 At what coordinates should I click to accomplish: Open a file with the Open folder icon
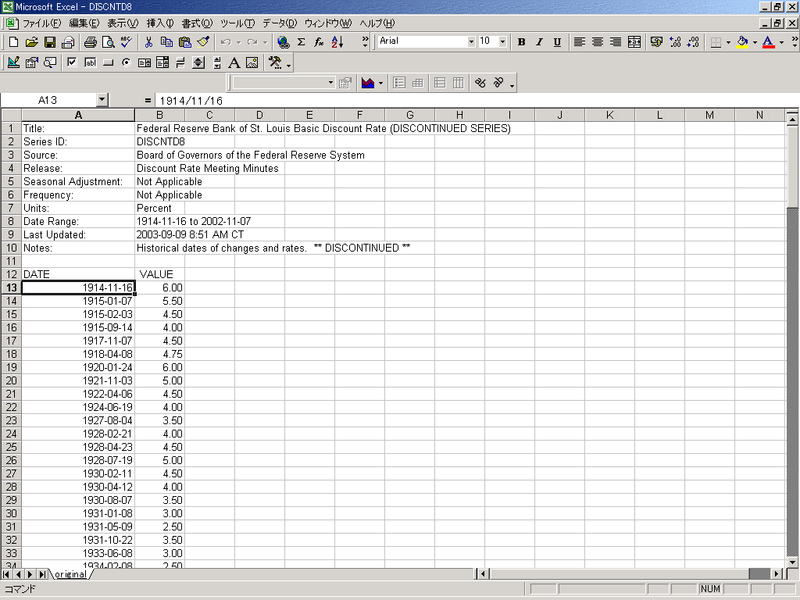pos(32,42)
